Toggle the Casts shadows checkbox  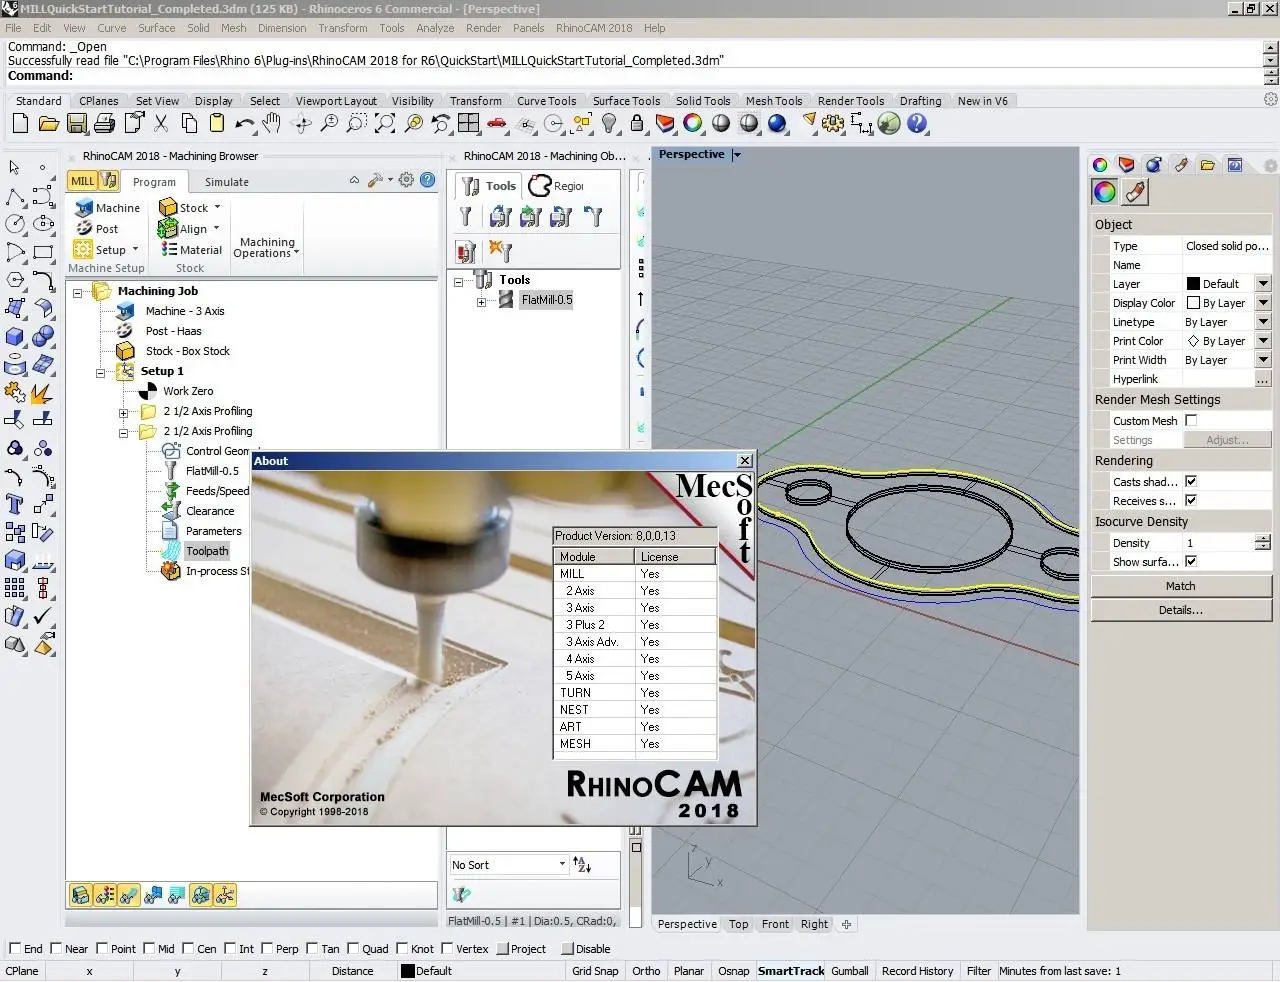pos(1191,482)
